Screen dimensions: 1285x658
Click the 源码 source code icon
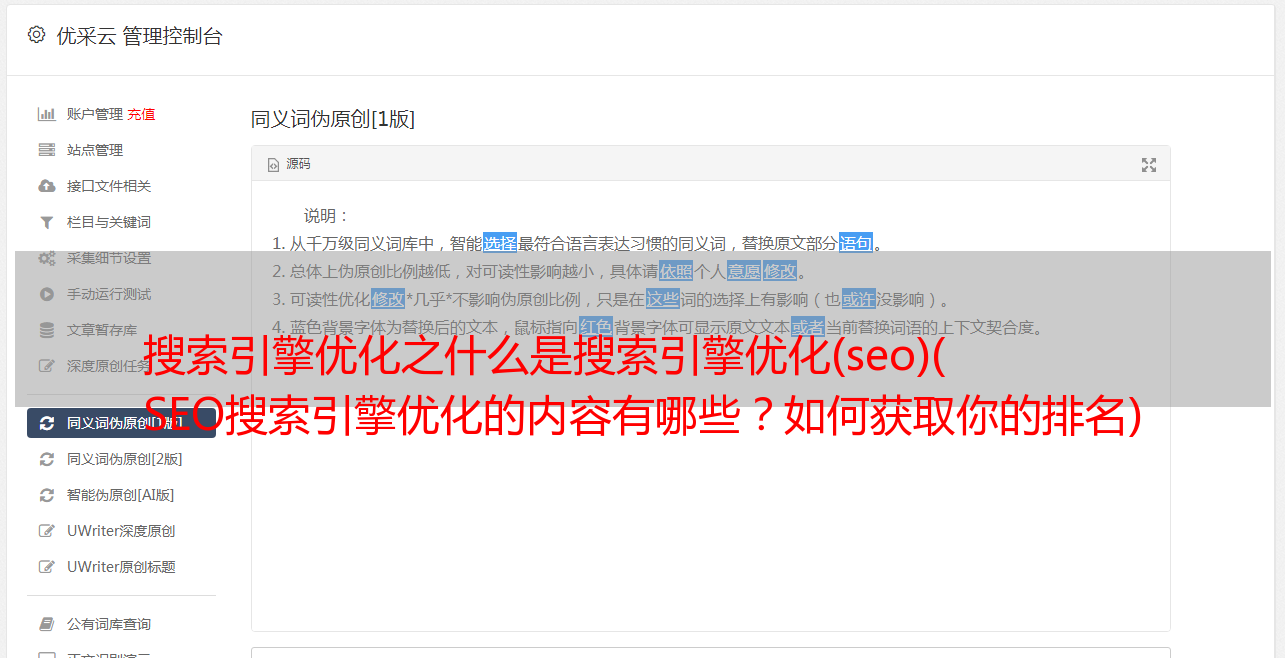[x=273, y=164]
